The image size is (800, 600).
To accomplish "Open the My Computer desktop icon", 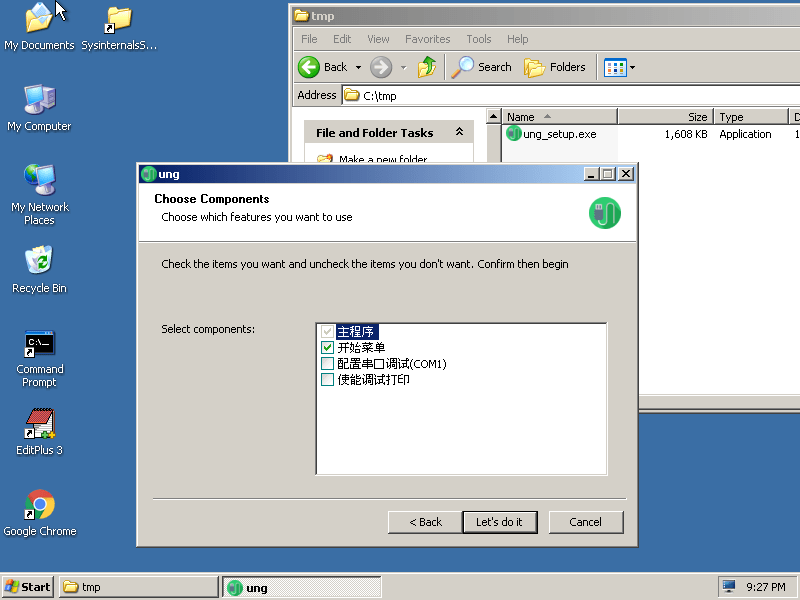I will click(39, 101).
